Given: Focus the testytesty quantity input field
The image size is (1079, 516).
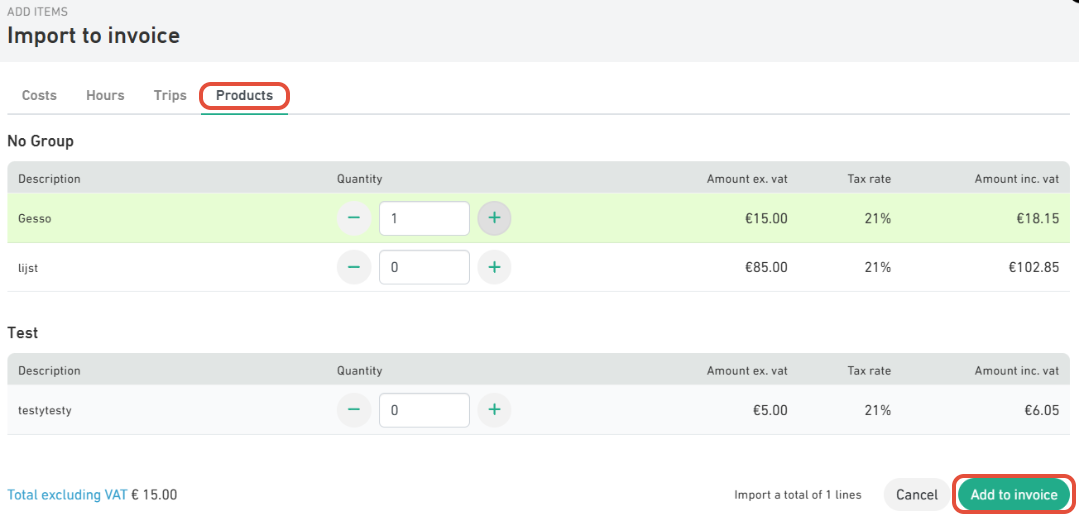Looking at the screenshot, I should (425, 410).
